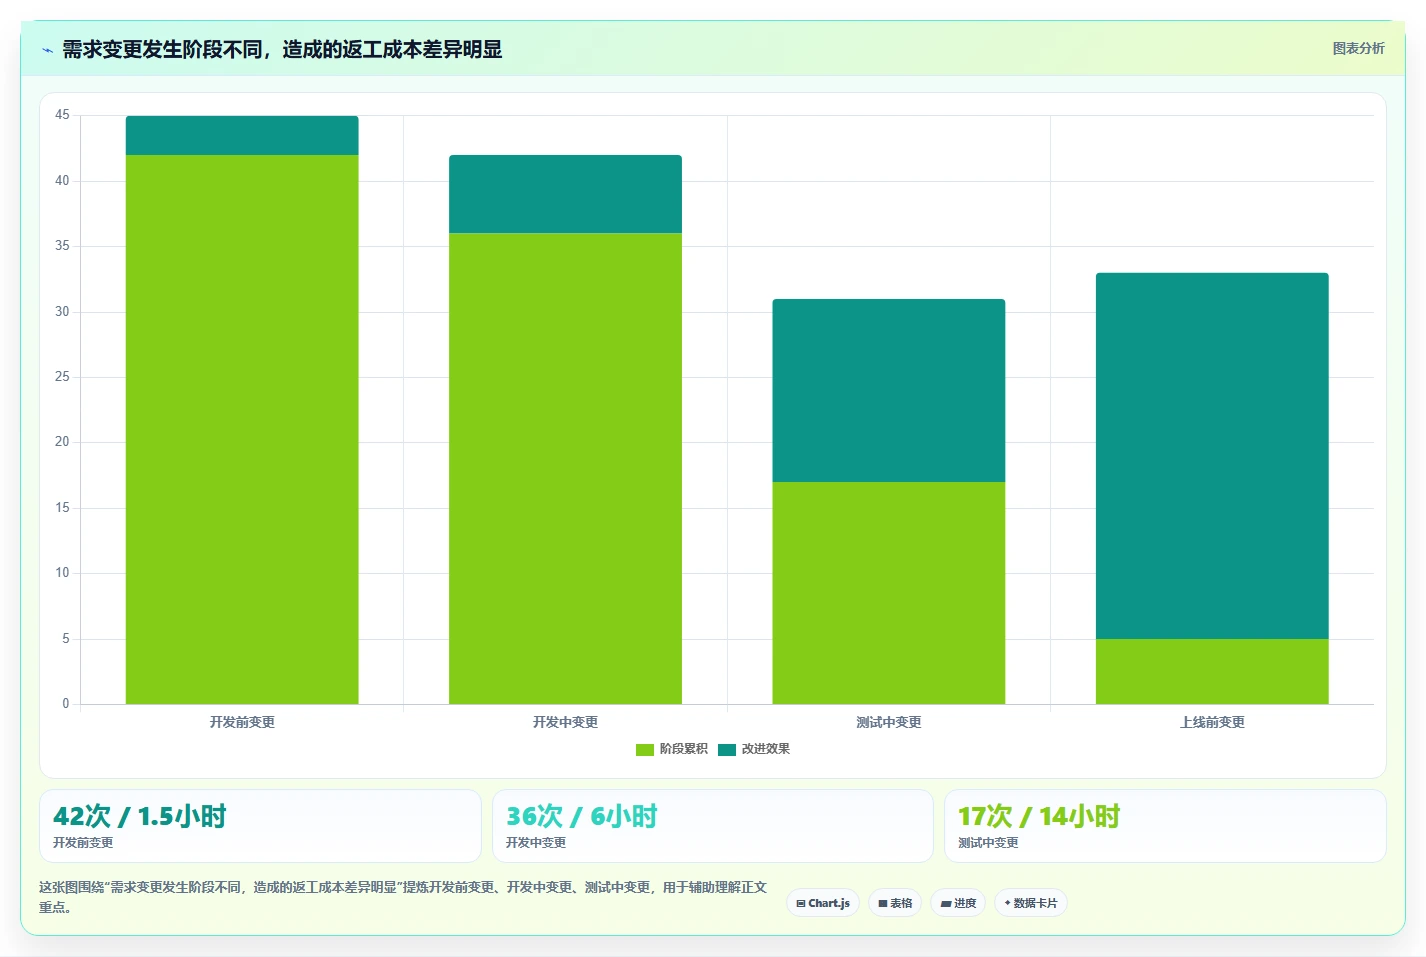Click the x-axis label 开发中变更
This screenshot has width=1426, height=957.
click(565, 722)
